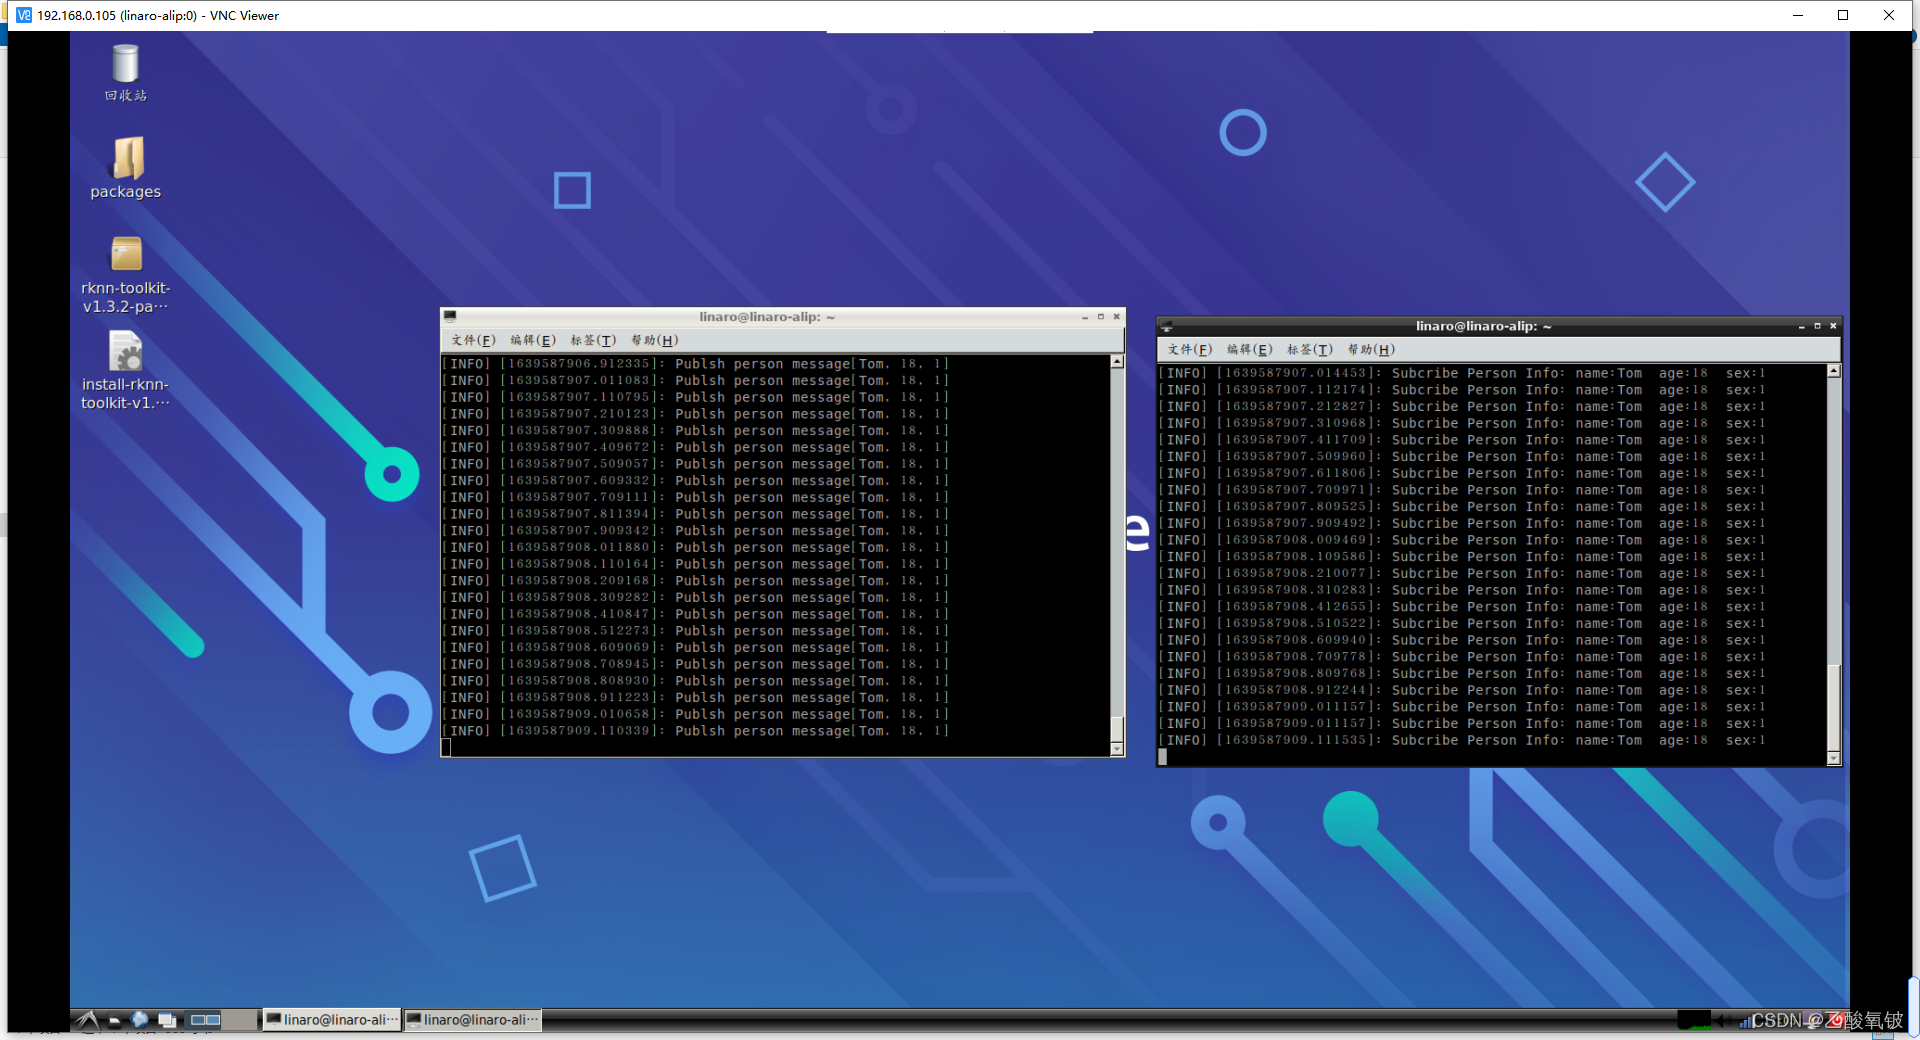Maximize the VNC Viewer window
1920x1040 pixels.
[x=1843, y=15]
